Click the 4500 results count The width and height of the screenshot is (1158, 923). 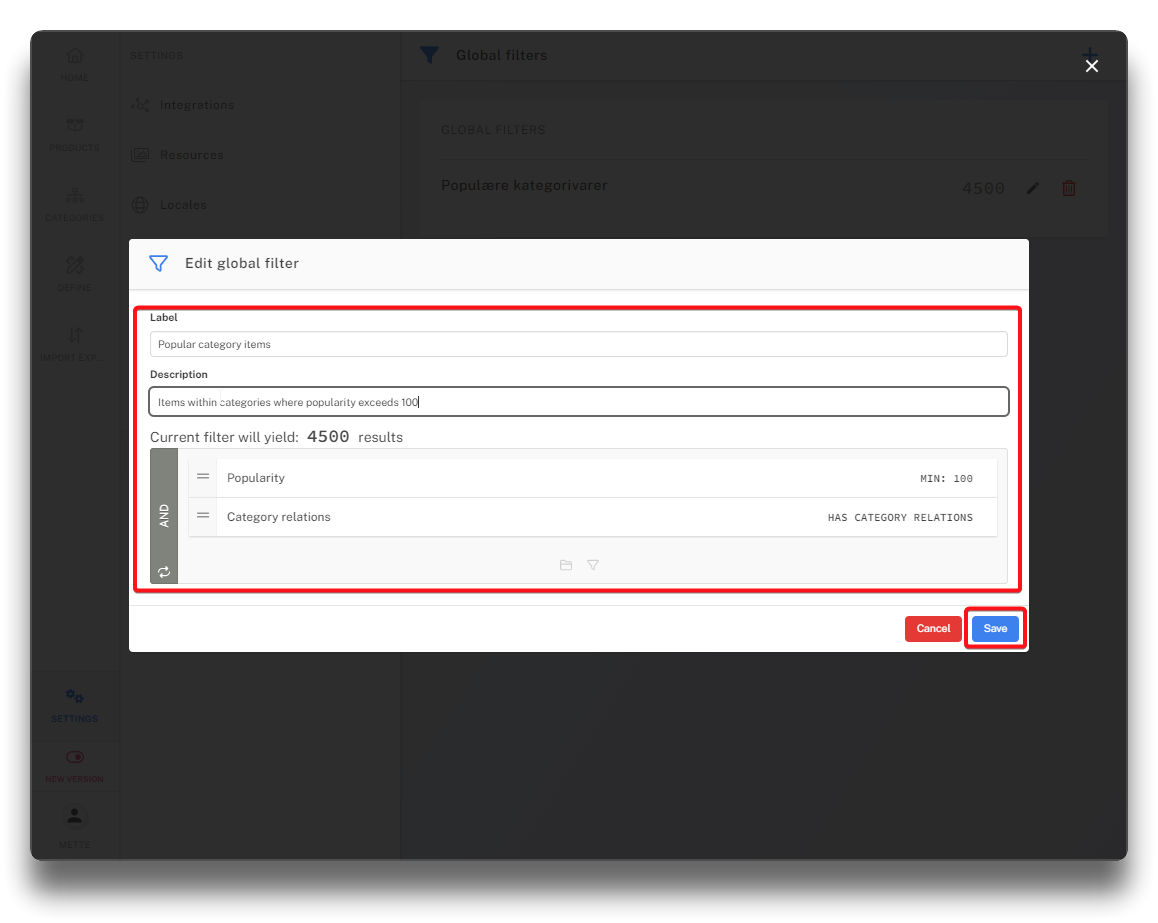(328, 436)
